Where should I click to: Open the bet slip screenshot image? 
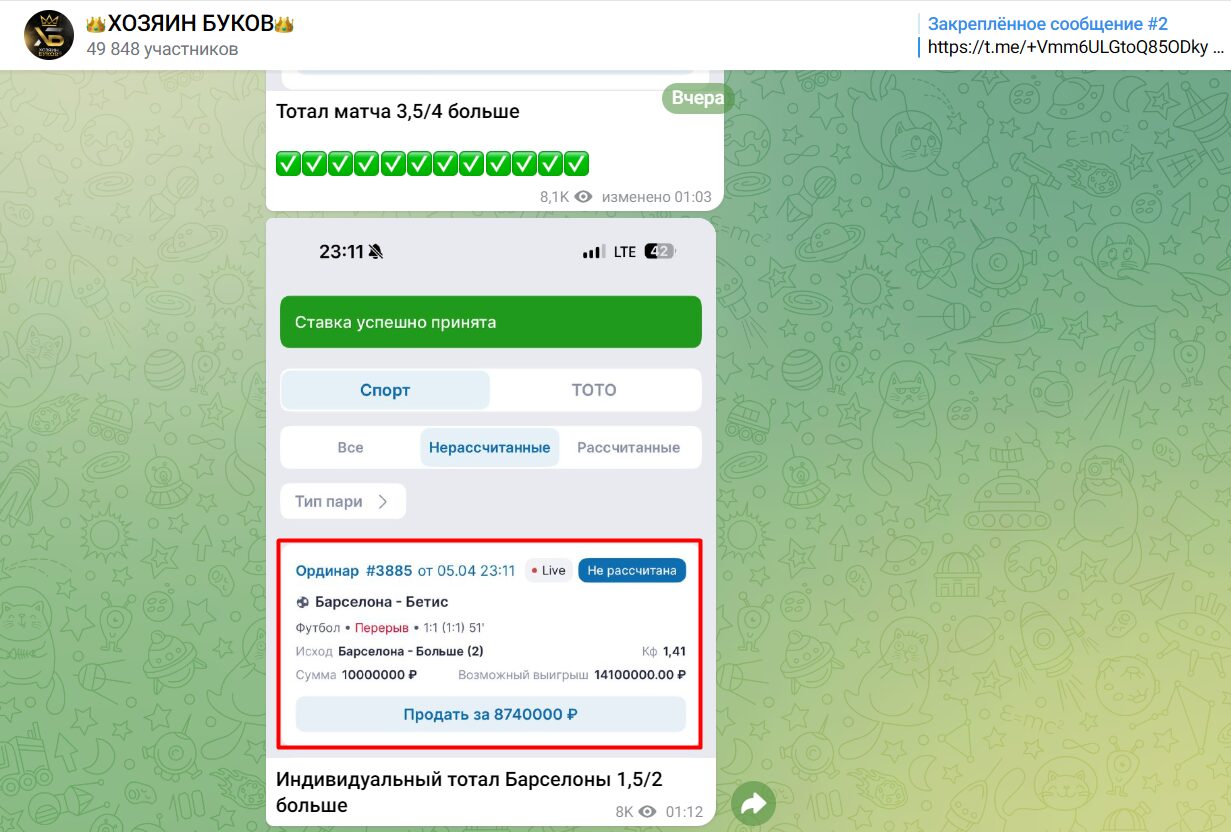tap(491, 487)
